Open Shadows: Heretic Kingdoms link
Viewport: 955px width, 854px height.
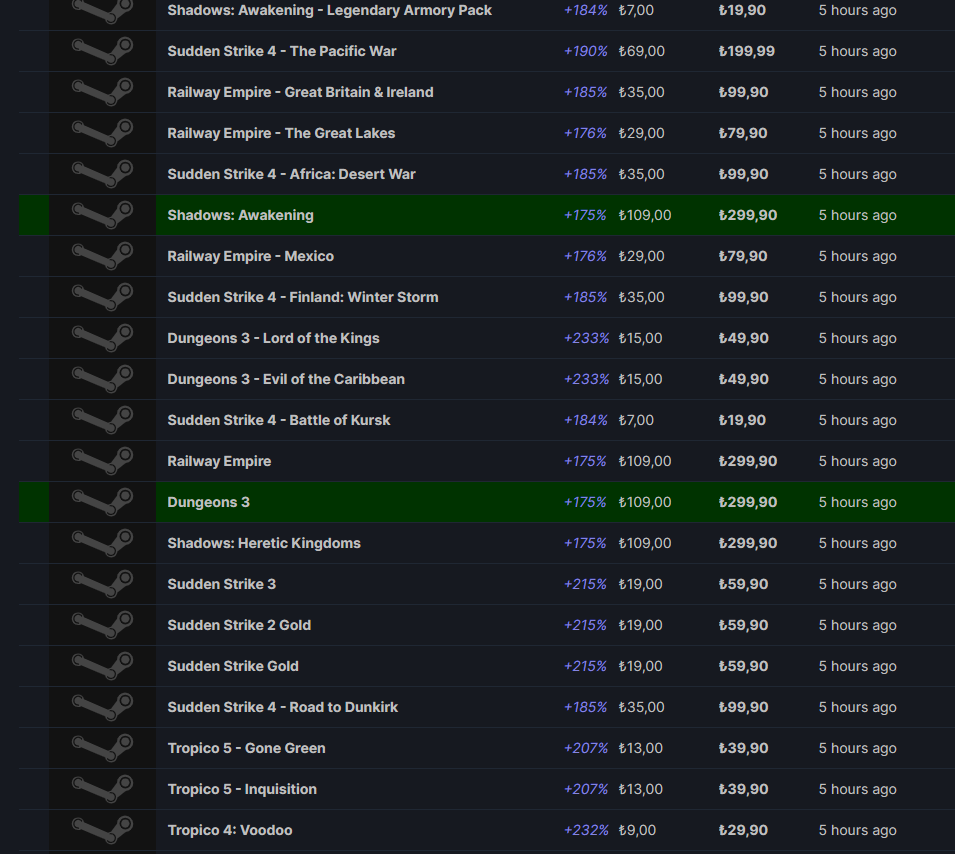pyautogui.click(x=264, y=543)
